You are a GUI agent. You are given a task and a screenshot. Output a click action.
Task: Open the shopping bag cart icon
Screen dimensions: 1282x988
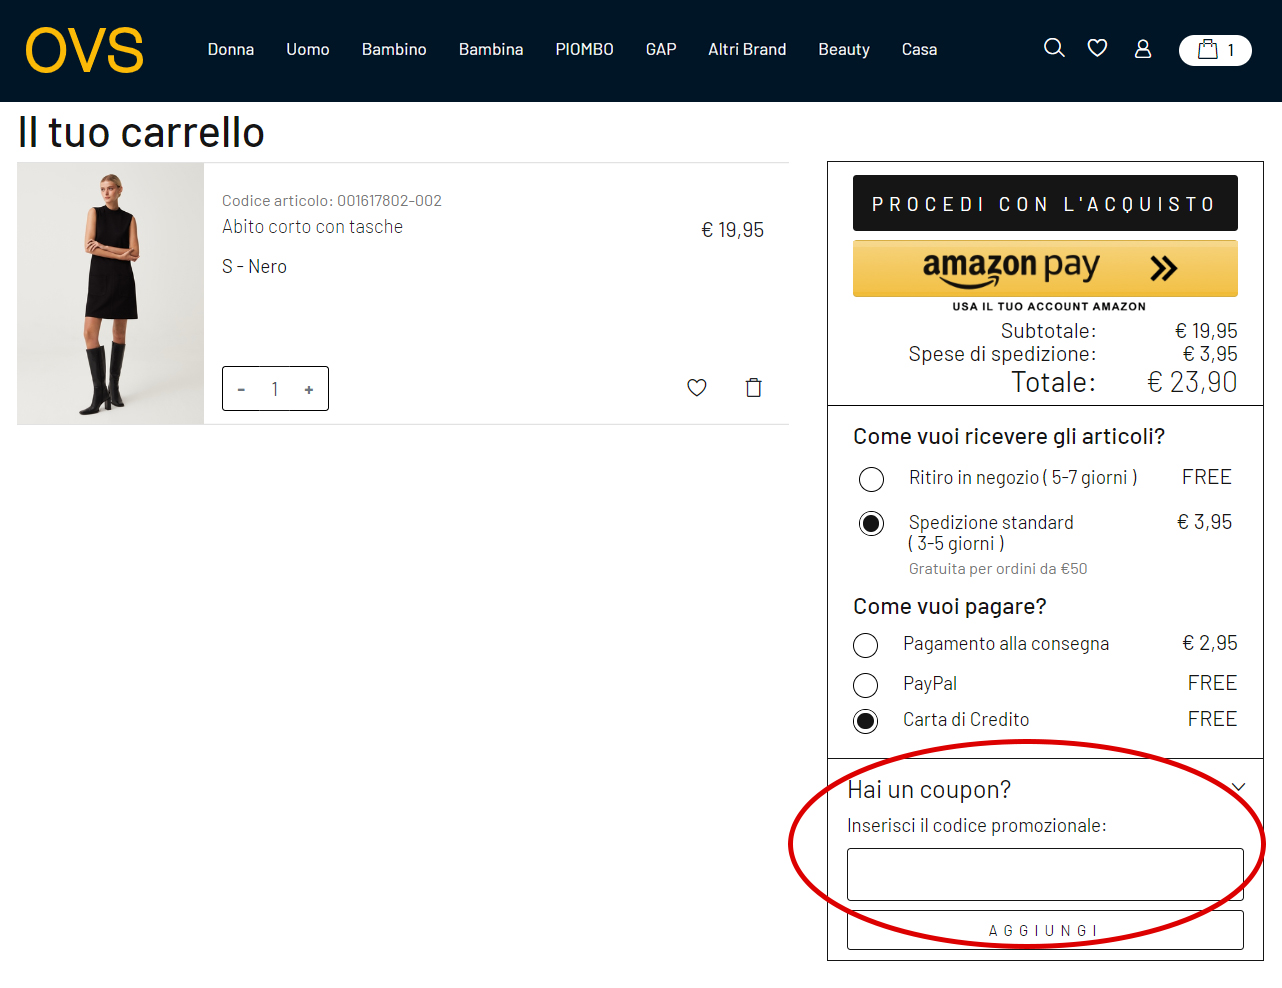1215,50
